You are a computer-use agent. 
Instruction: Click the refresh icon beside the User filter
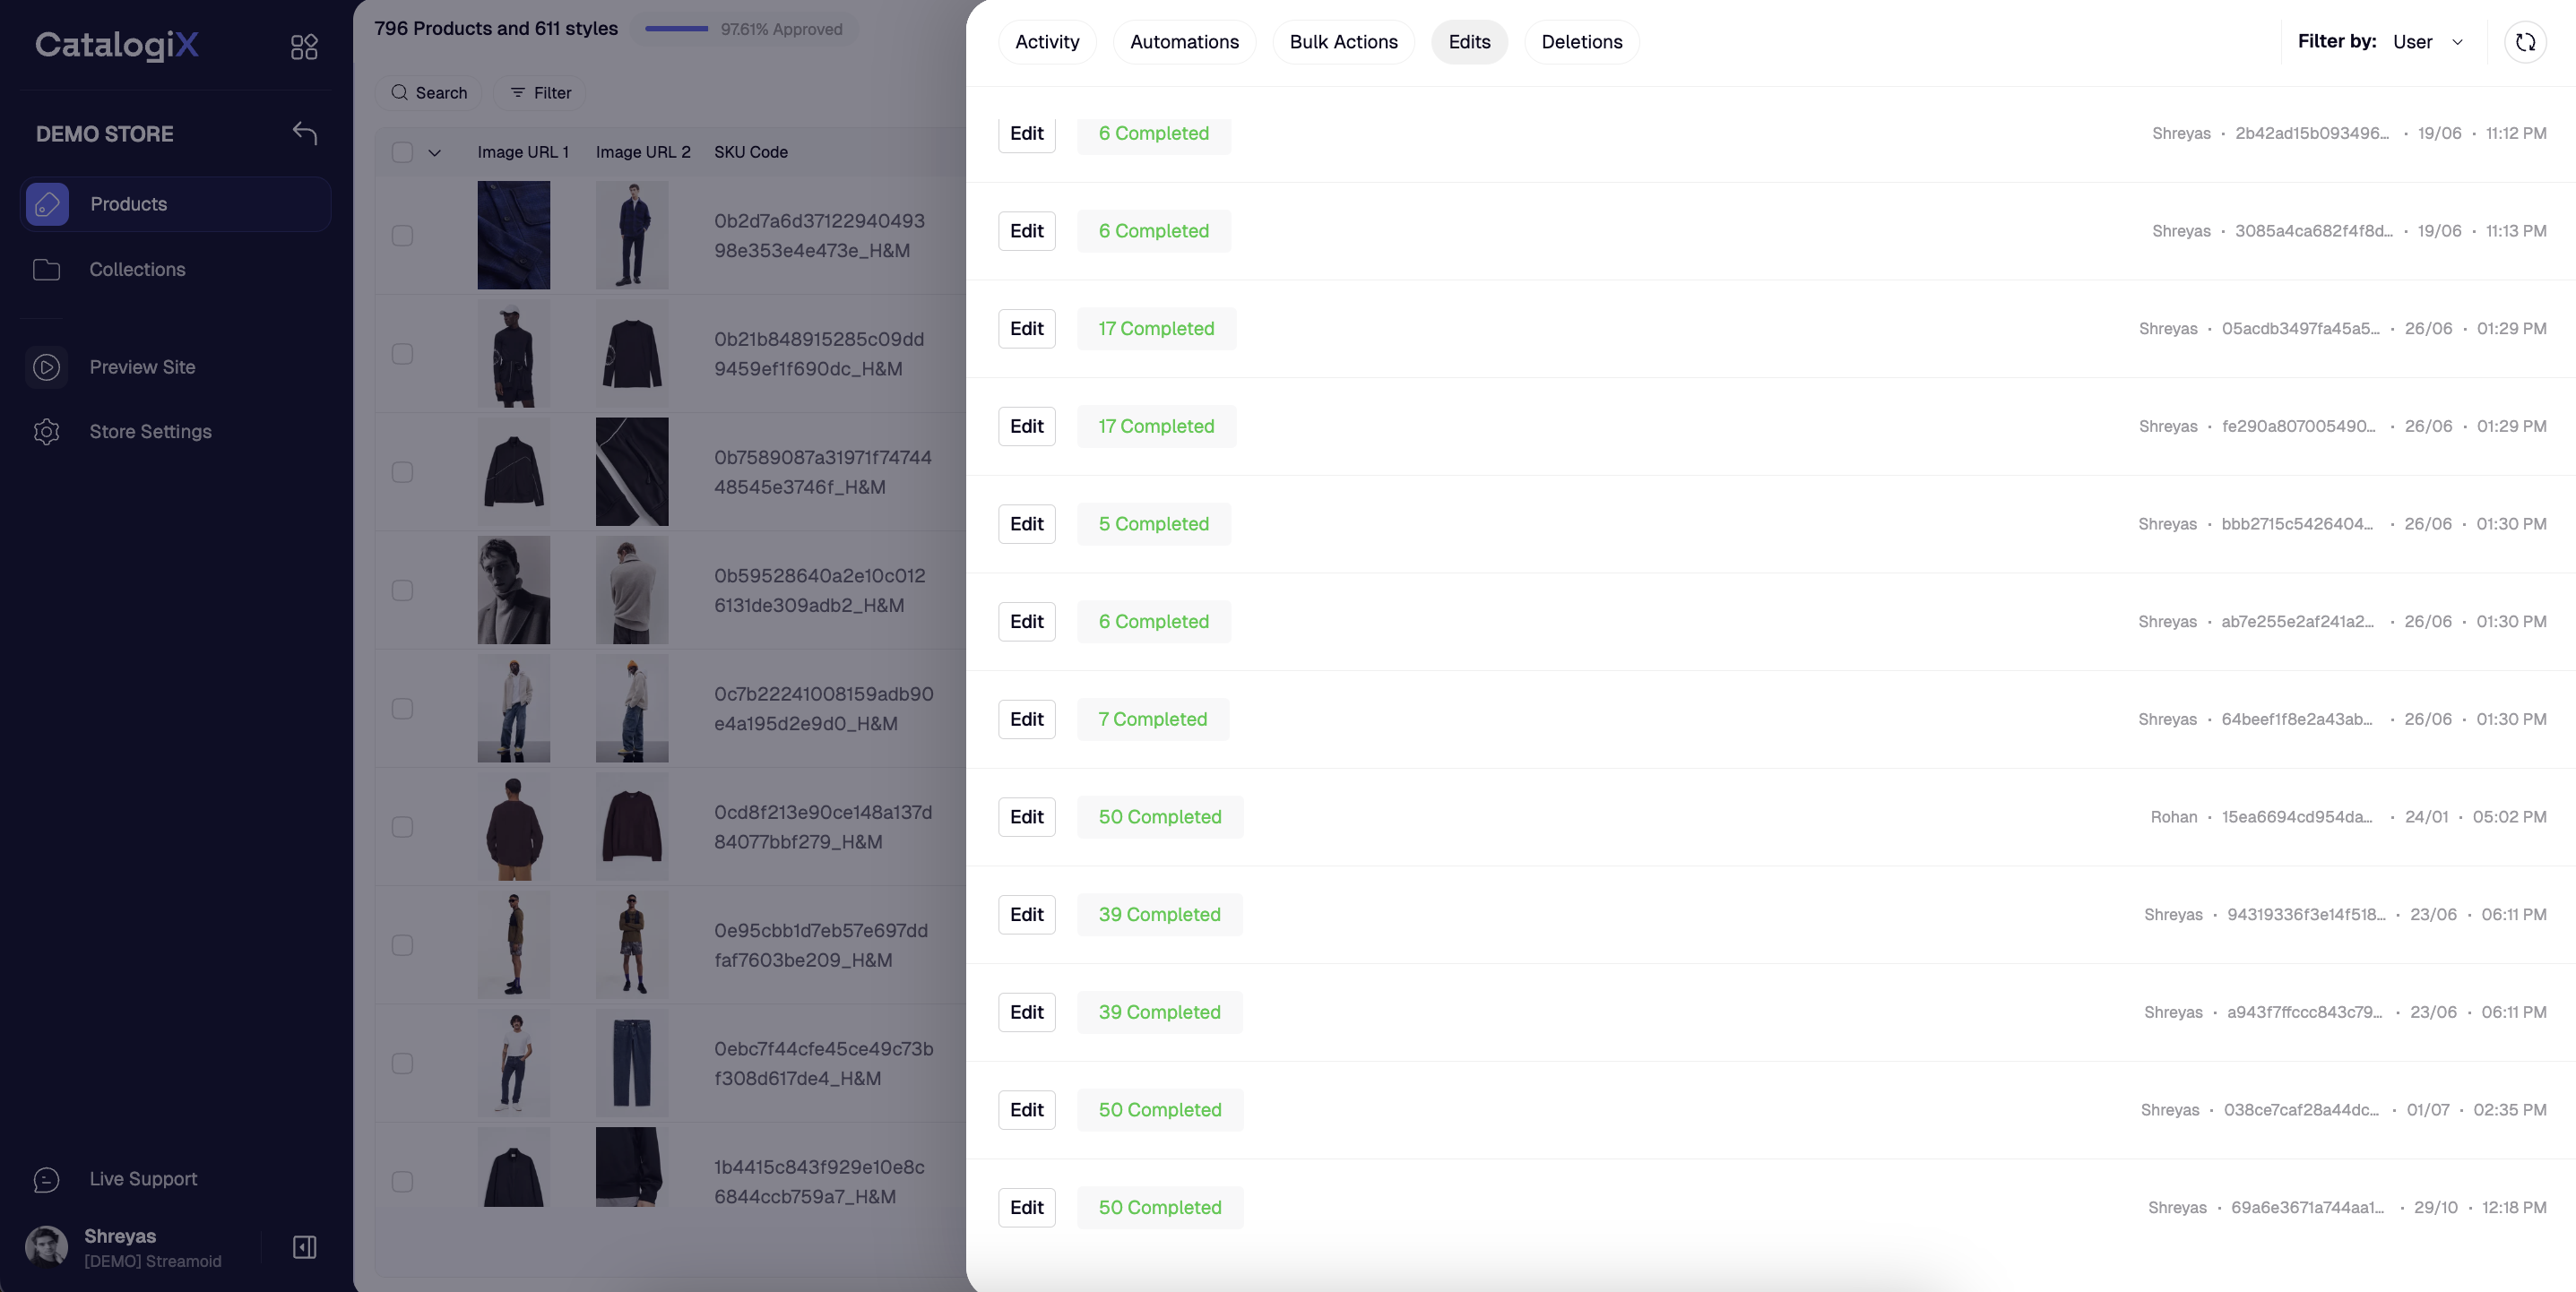coord(2525,42)
